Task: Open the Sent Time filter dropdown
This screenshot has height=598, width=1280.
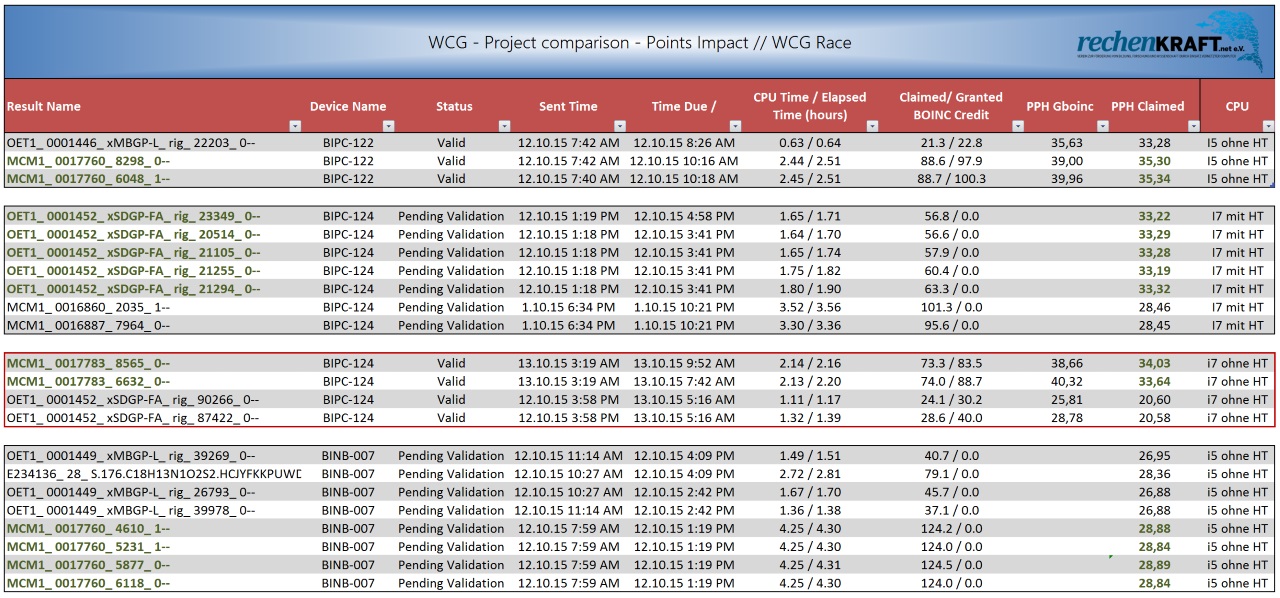Action: coord(620,126)
